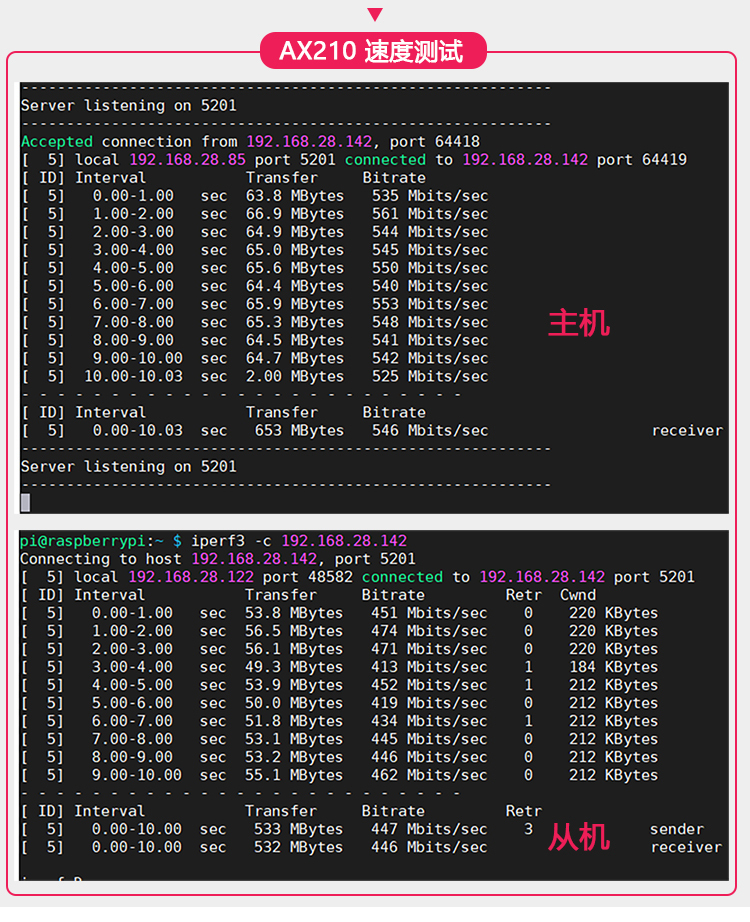Click the Retr column header in client table

[x=524, y=595]
